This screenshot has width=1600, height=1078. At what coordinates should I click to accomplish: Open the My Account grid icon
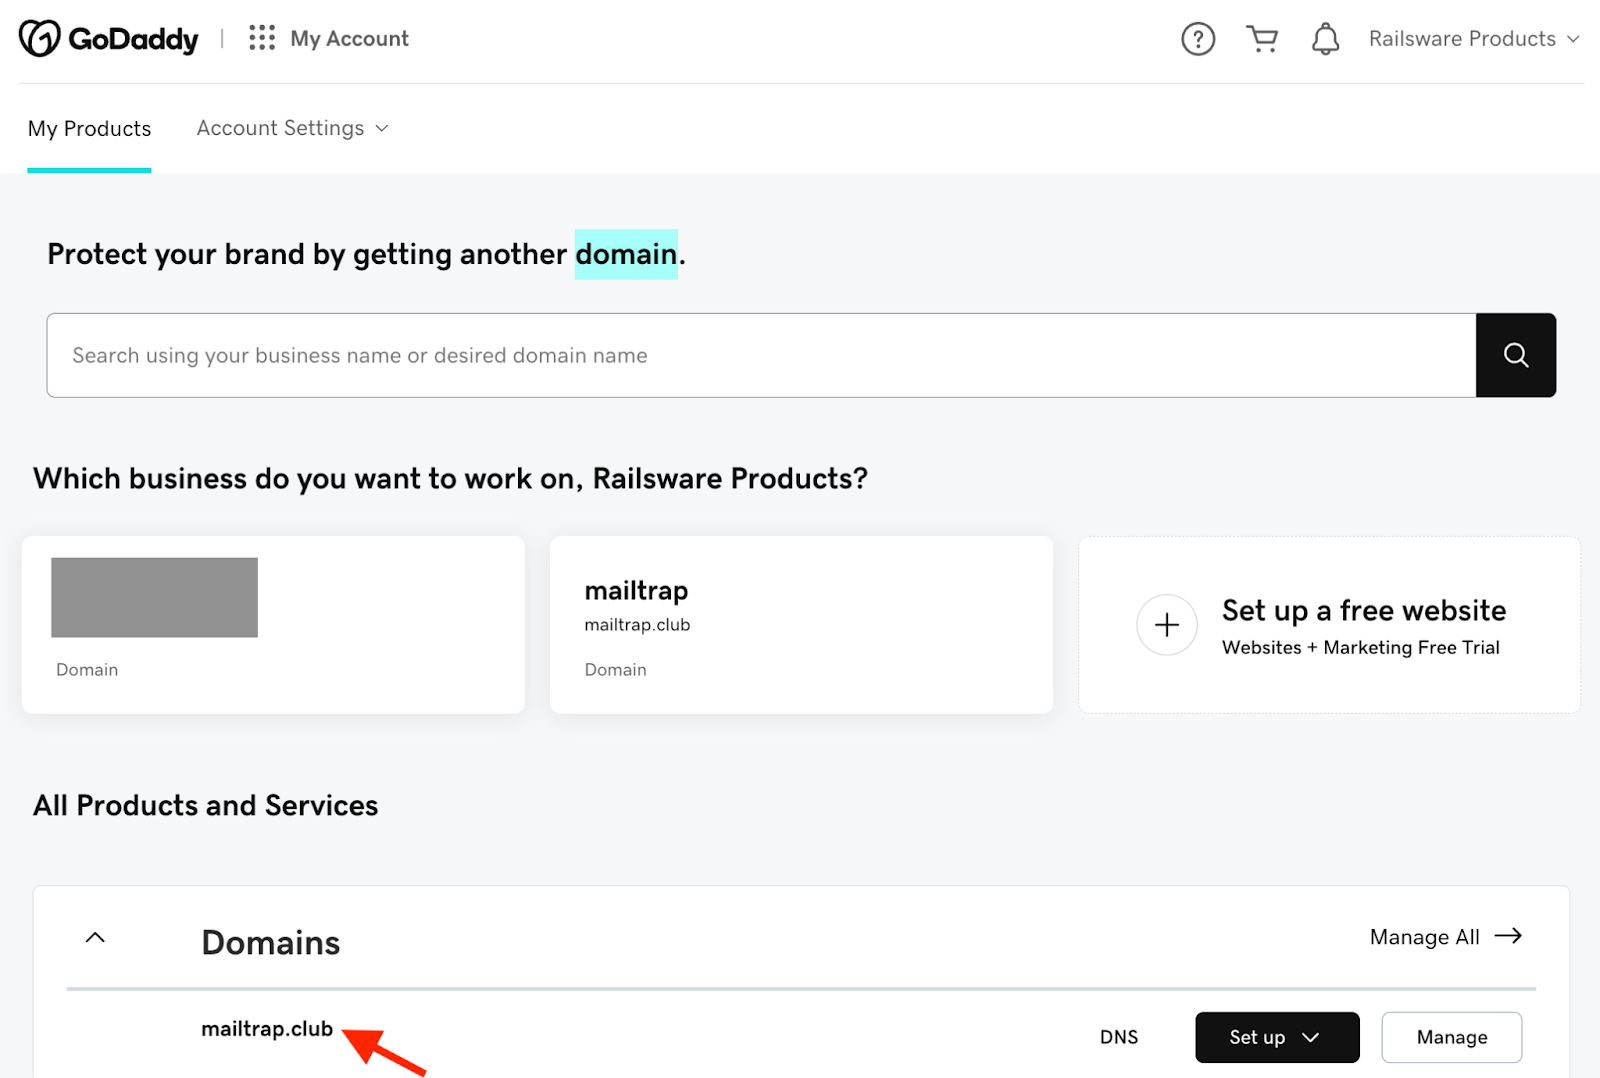[261, 38]
